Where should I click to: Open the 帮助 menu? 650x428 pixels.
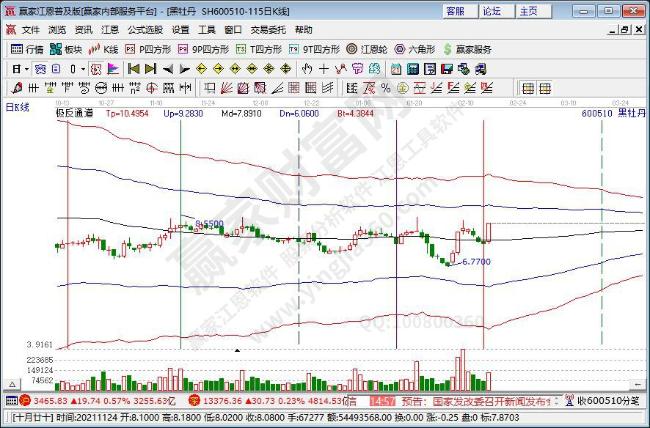[x=303, y=30]
